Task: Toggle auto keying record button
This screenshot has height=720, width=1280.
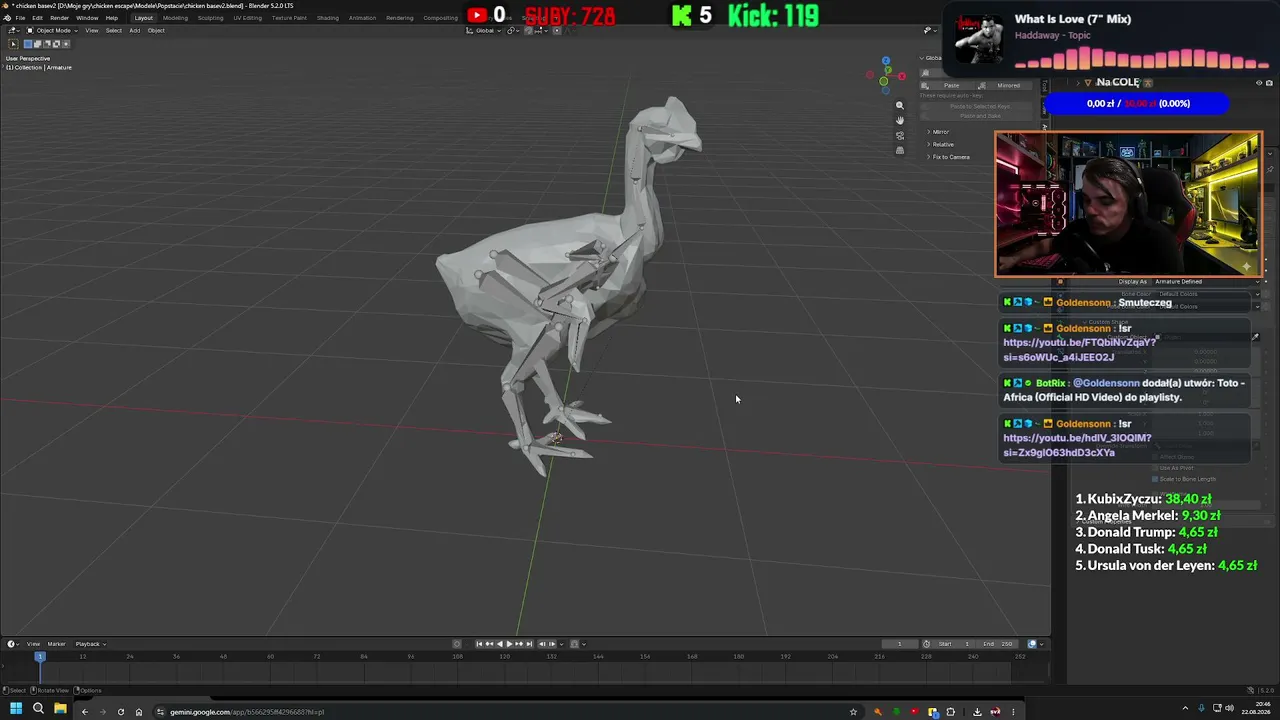Action: [457, 644]
